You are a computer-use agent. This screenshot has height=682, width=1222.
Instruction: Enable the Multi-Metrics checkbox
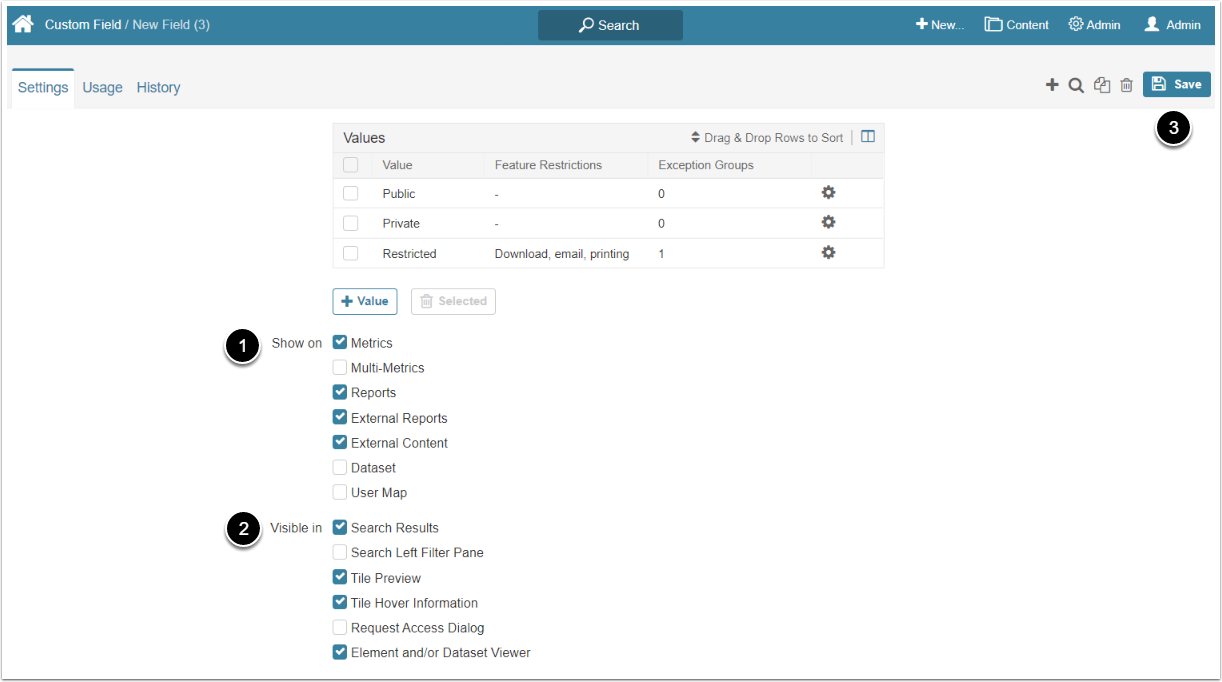(x=340, y=367)
